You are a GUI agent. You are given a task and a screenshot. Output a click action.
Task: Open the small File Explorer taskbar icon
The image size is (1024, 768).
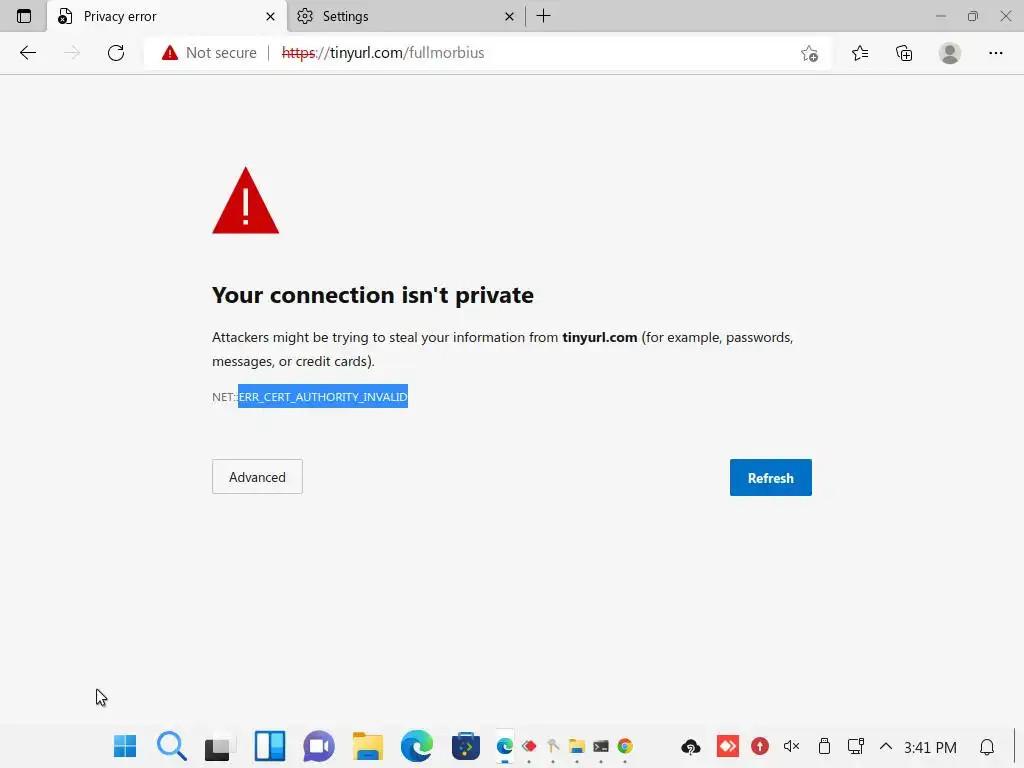coord(577,746)
